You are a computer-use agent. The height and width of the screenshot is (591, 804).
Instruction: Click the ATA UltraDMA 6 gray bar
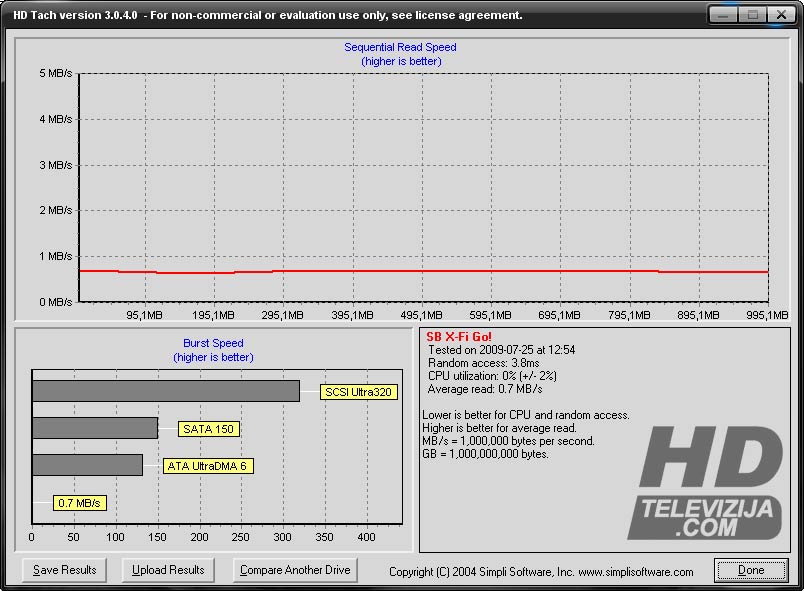[x=87, y=465]
